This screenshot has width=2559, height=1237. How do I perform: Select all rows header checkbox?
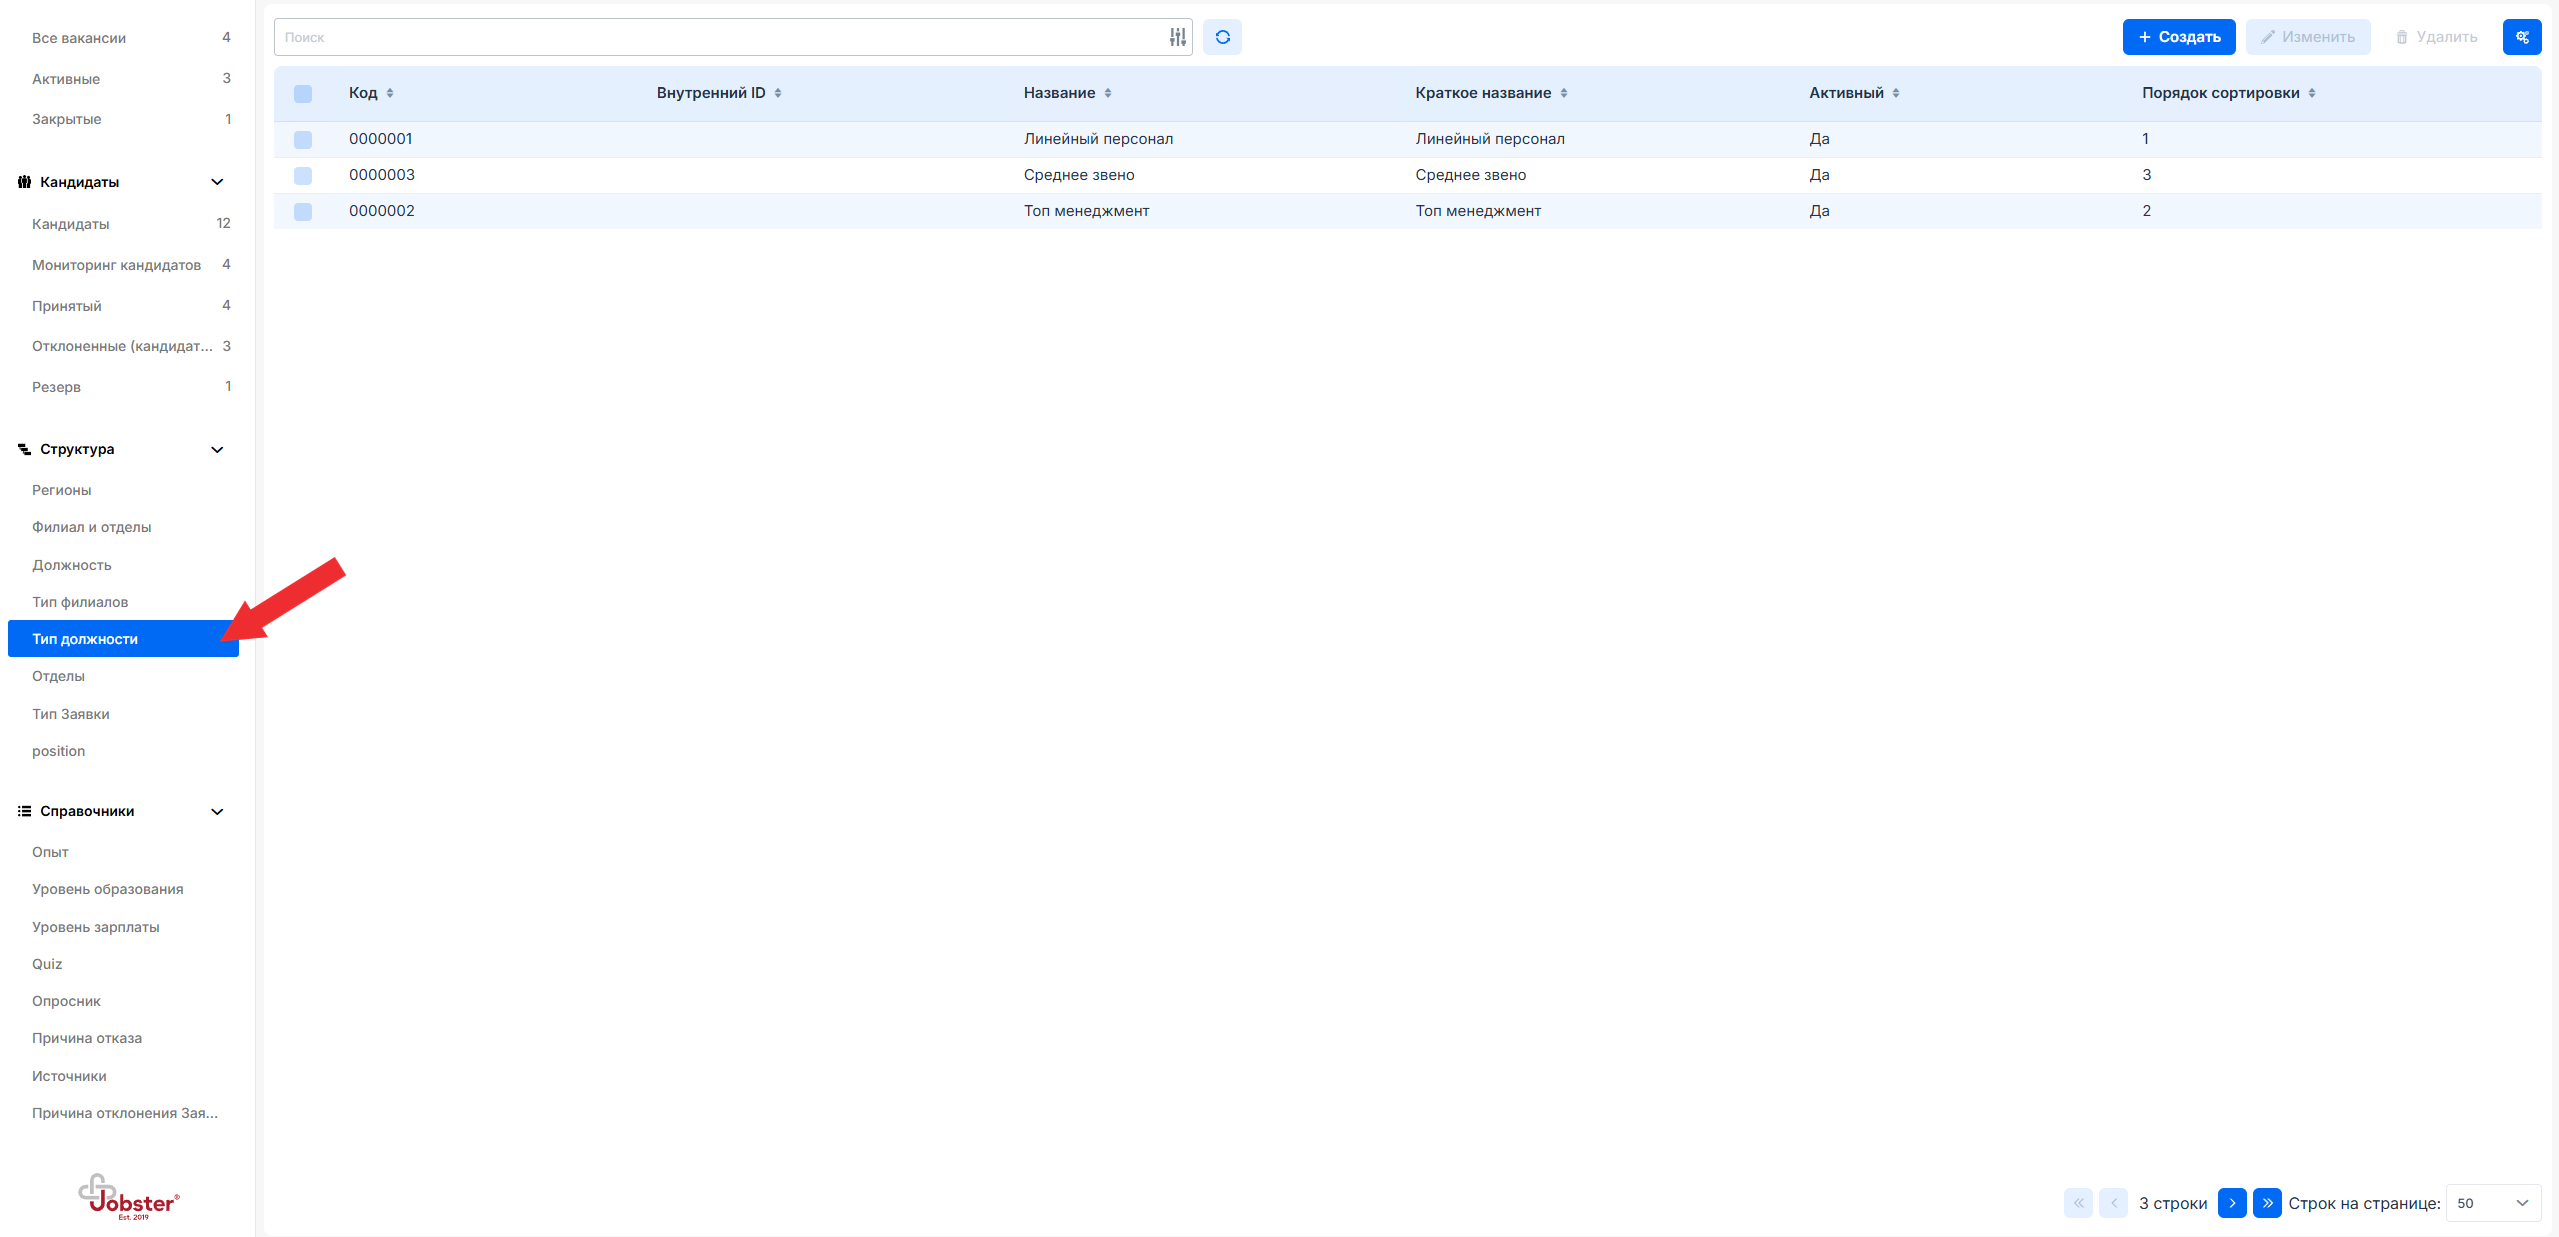coord(303,94)
